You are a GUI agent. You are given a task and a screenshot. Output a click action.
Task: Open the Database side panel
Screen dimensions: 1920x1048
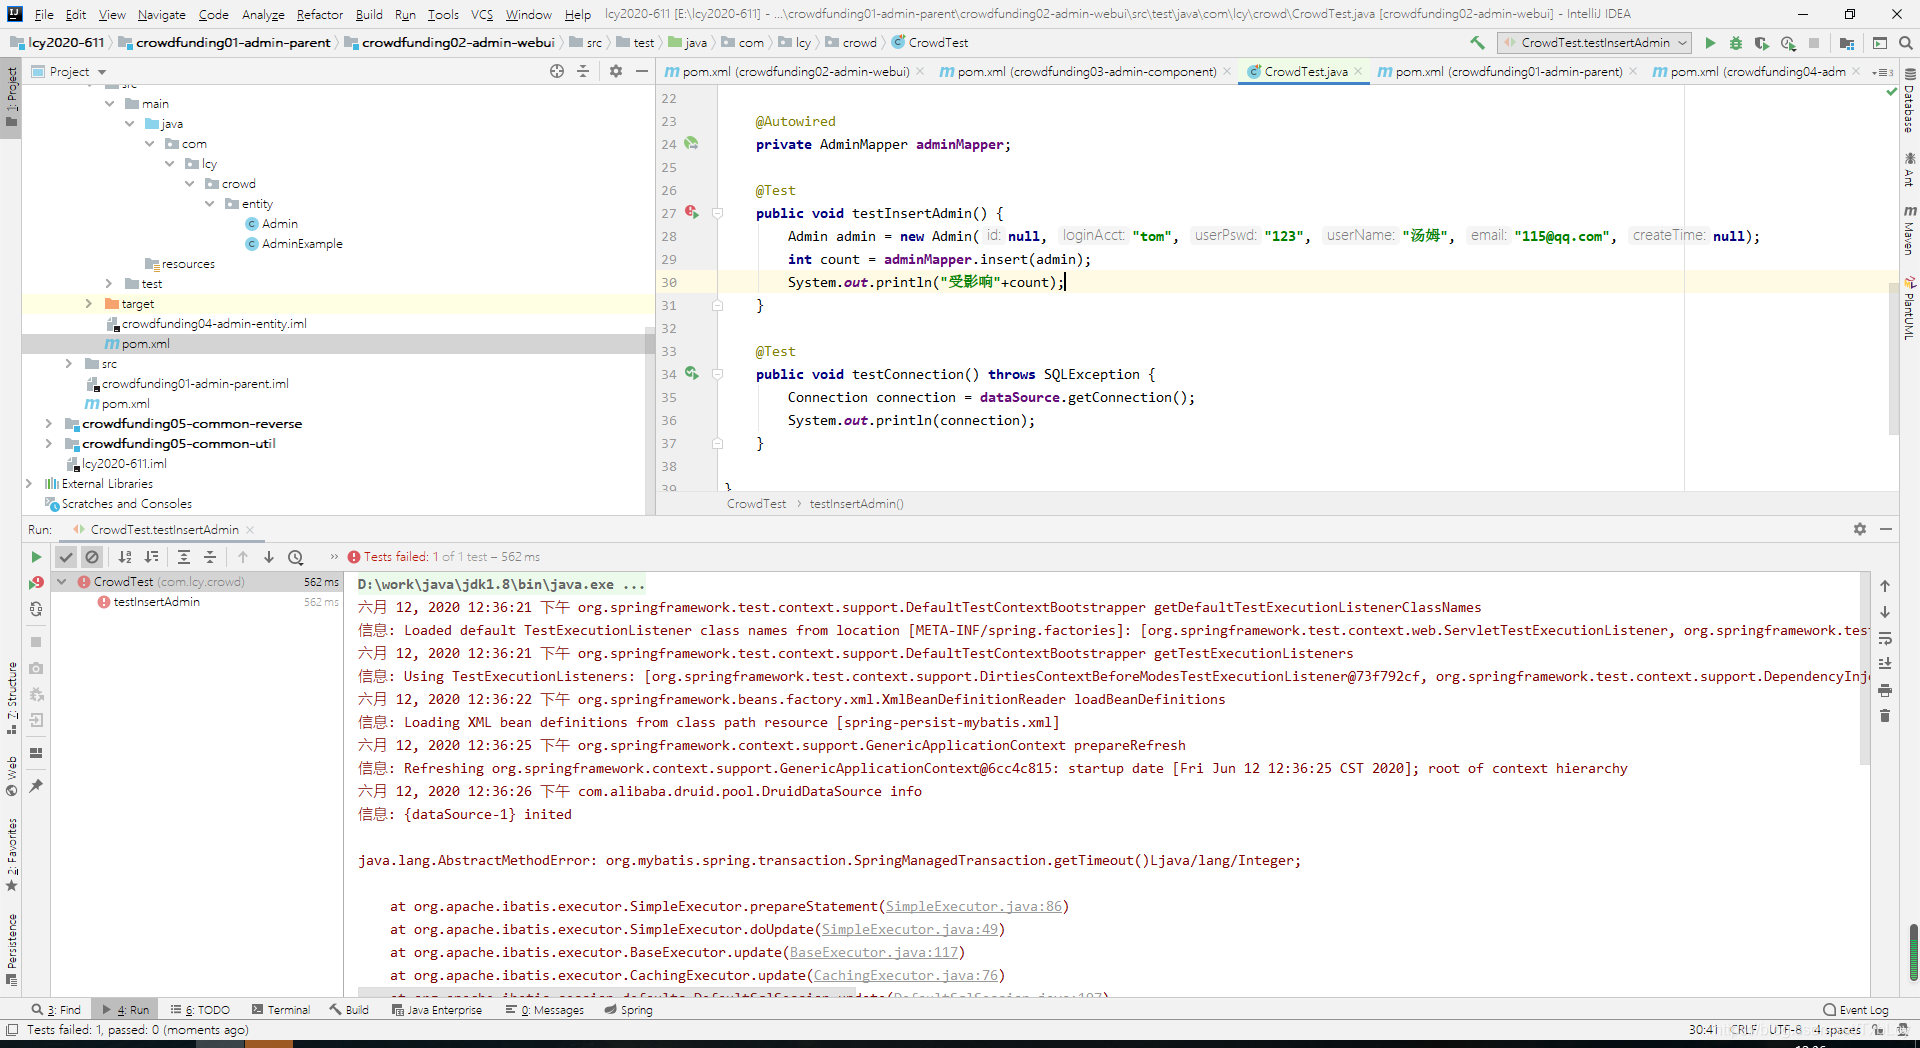pos(1909,102)
